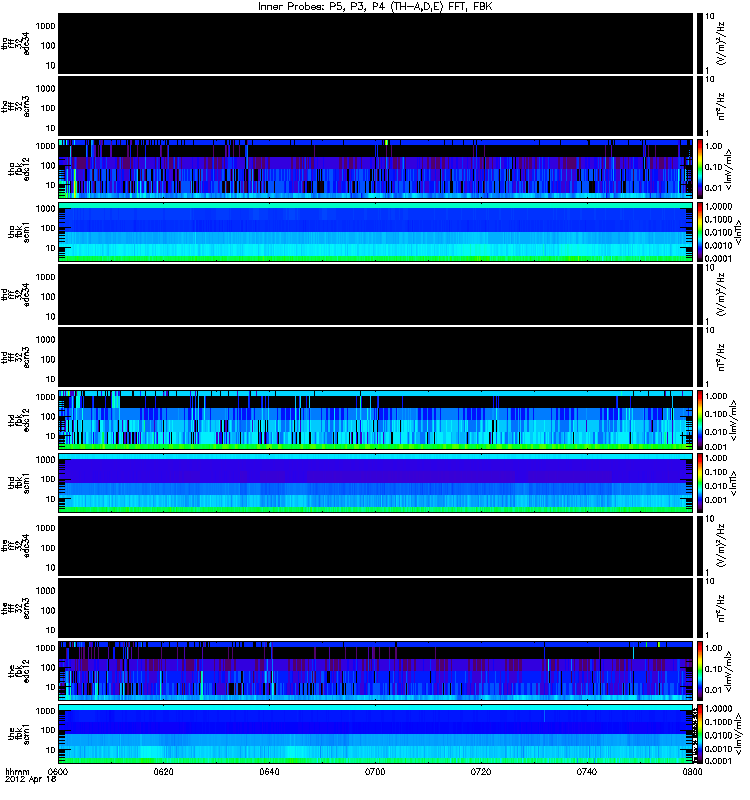This screenshot has width=750, height=800.
Task: Click the <|mV/m|> unit label of tha edc12
Action: (729, 169)
